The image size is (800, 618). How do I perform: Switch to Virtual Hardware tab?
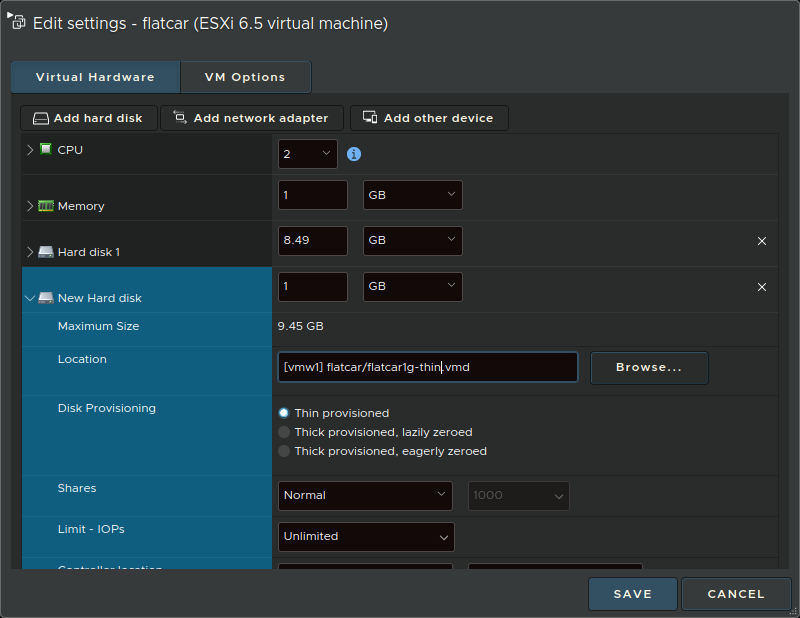95,77
